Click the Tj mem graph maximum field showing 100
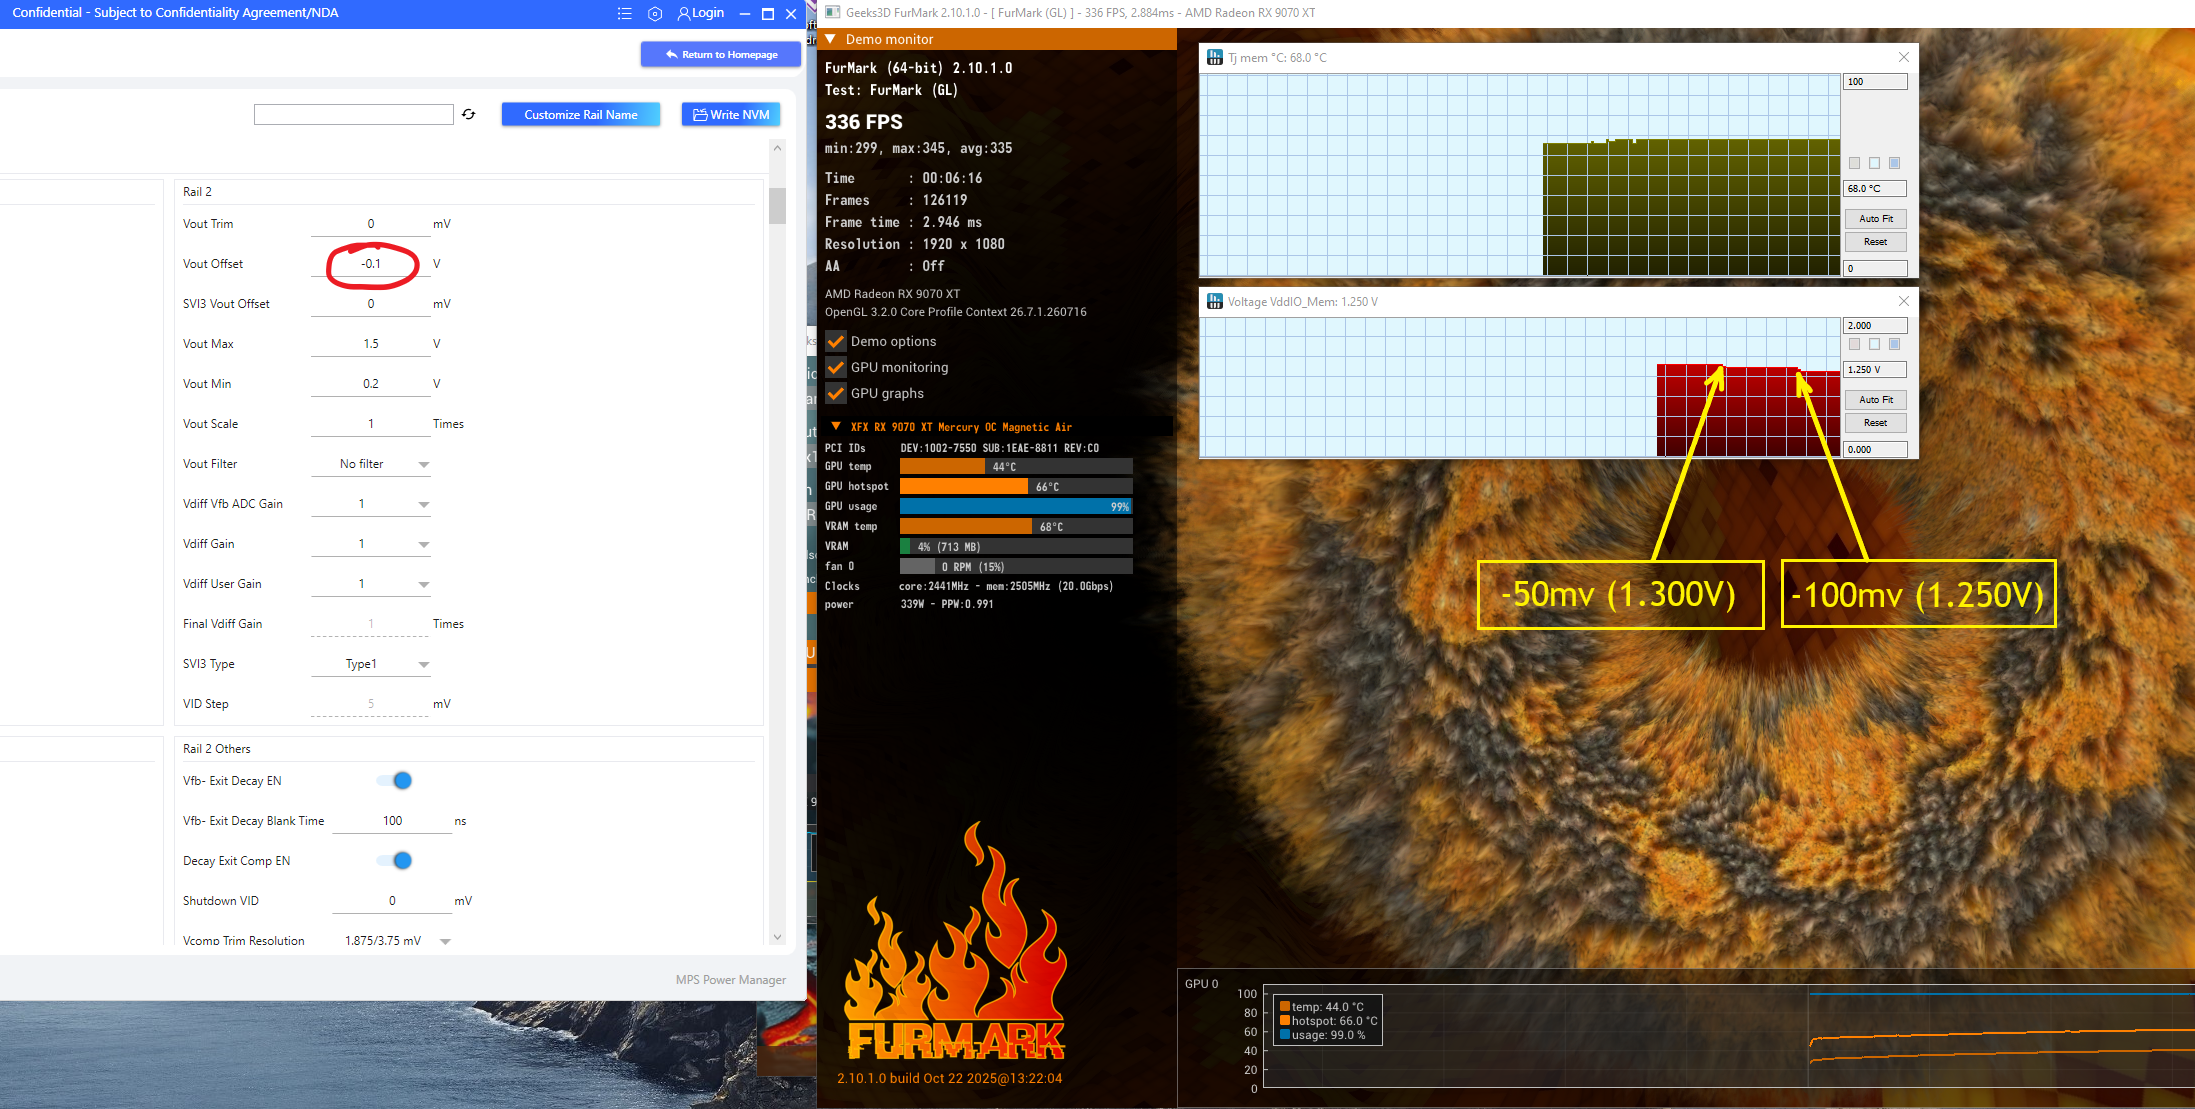The height and width of the screenshot is (1109, 2195). (1875, 82)
